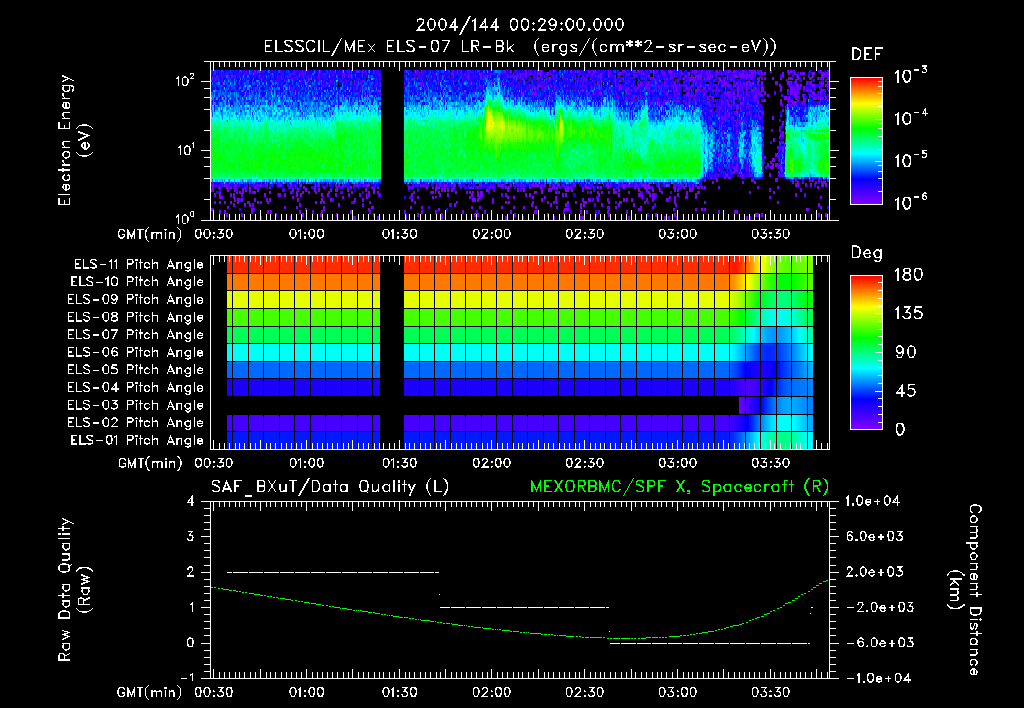The image size is (1024, 708).
Task: Select the 'ELS-05 Pitch Angle' row label
Action: pyautogui.click(x=136, y=370)
